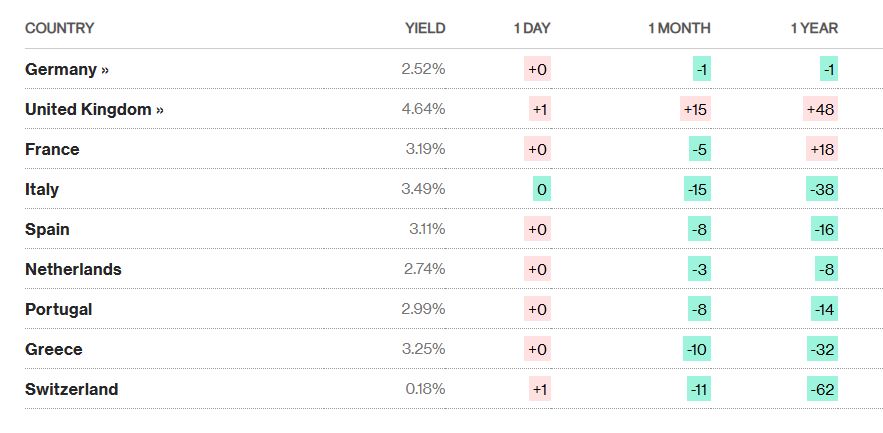Screen dimensions: 883x433
Task: Click the Spain country name
Action: 47,230
